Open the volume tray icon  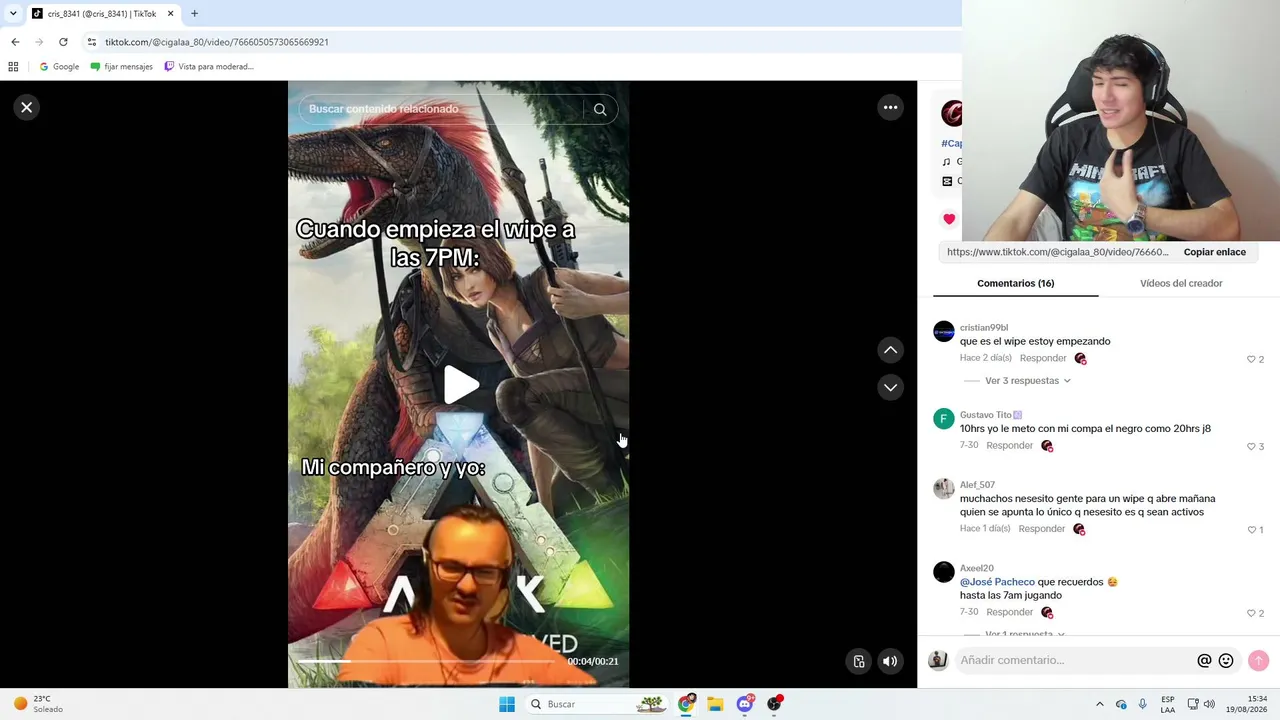tap(1209, 704)
